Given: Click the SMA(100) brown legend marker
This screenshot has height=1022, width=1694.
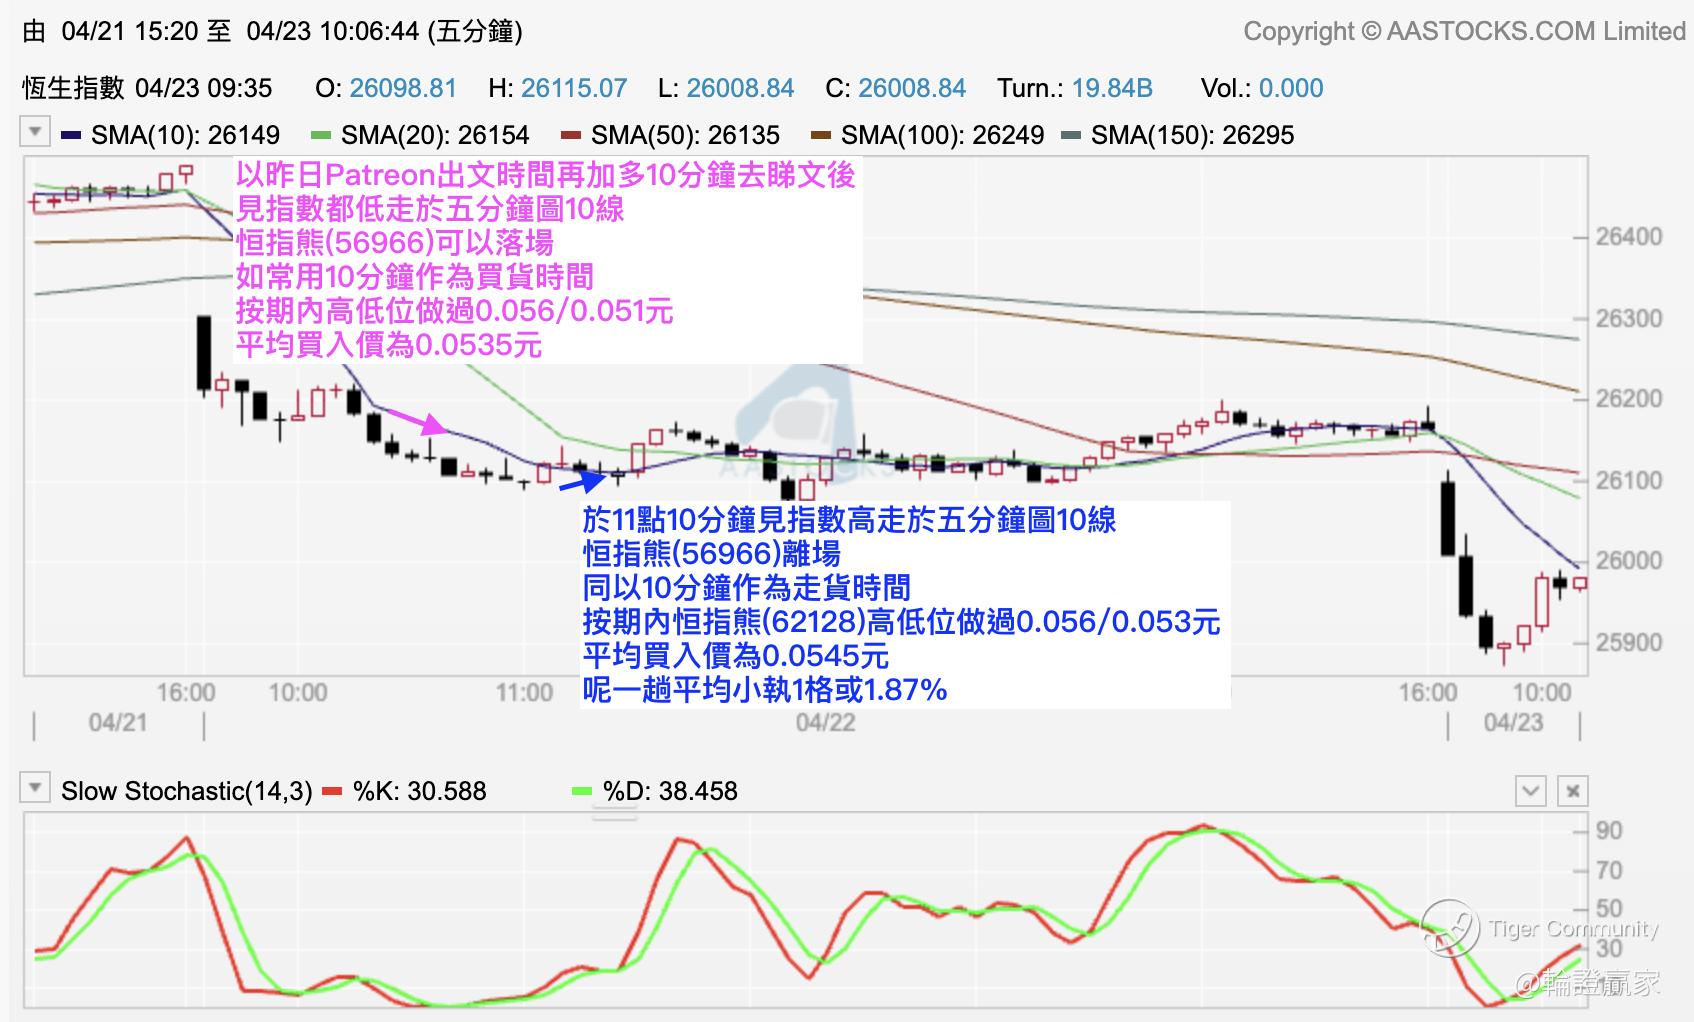Looking at the screenshot, I should coord(821,135).
